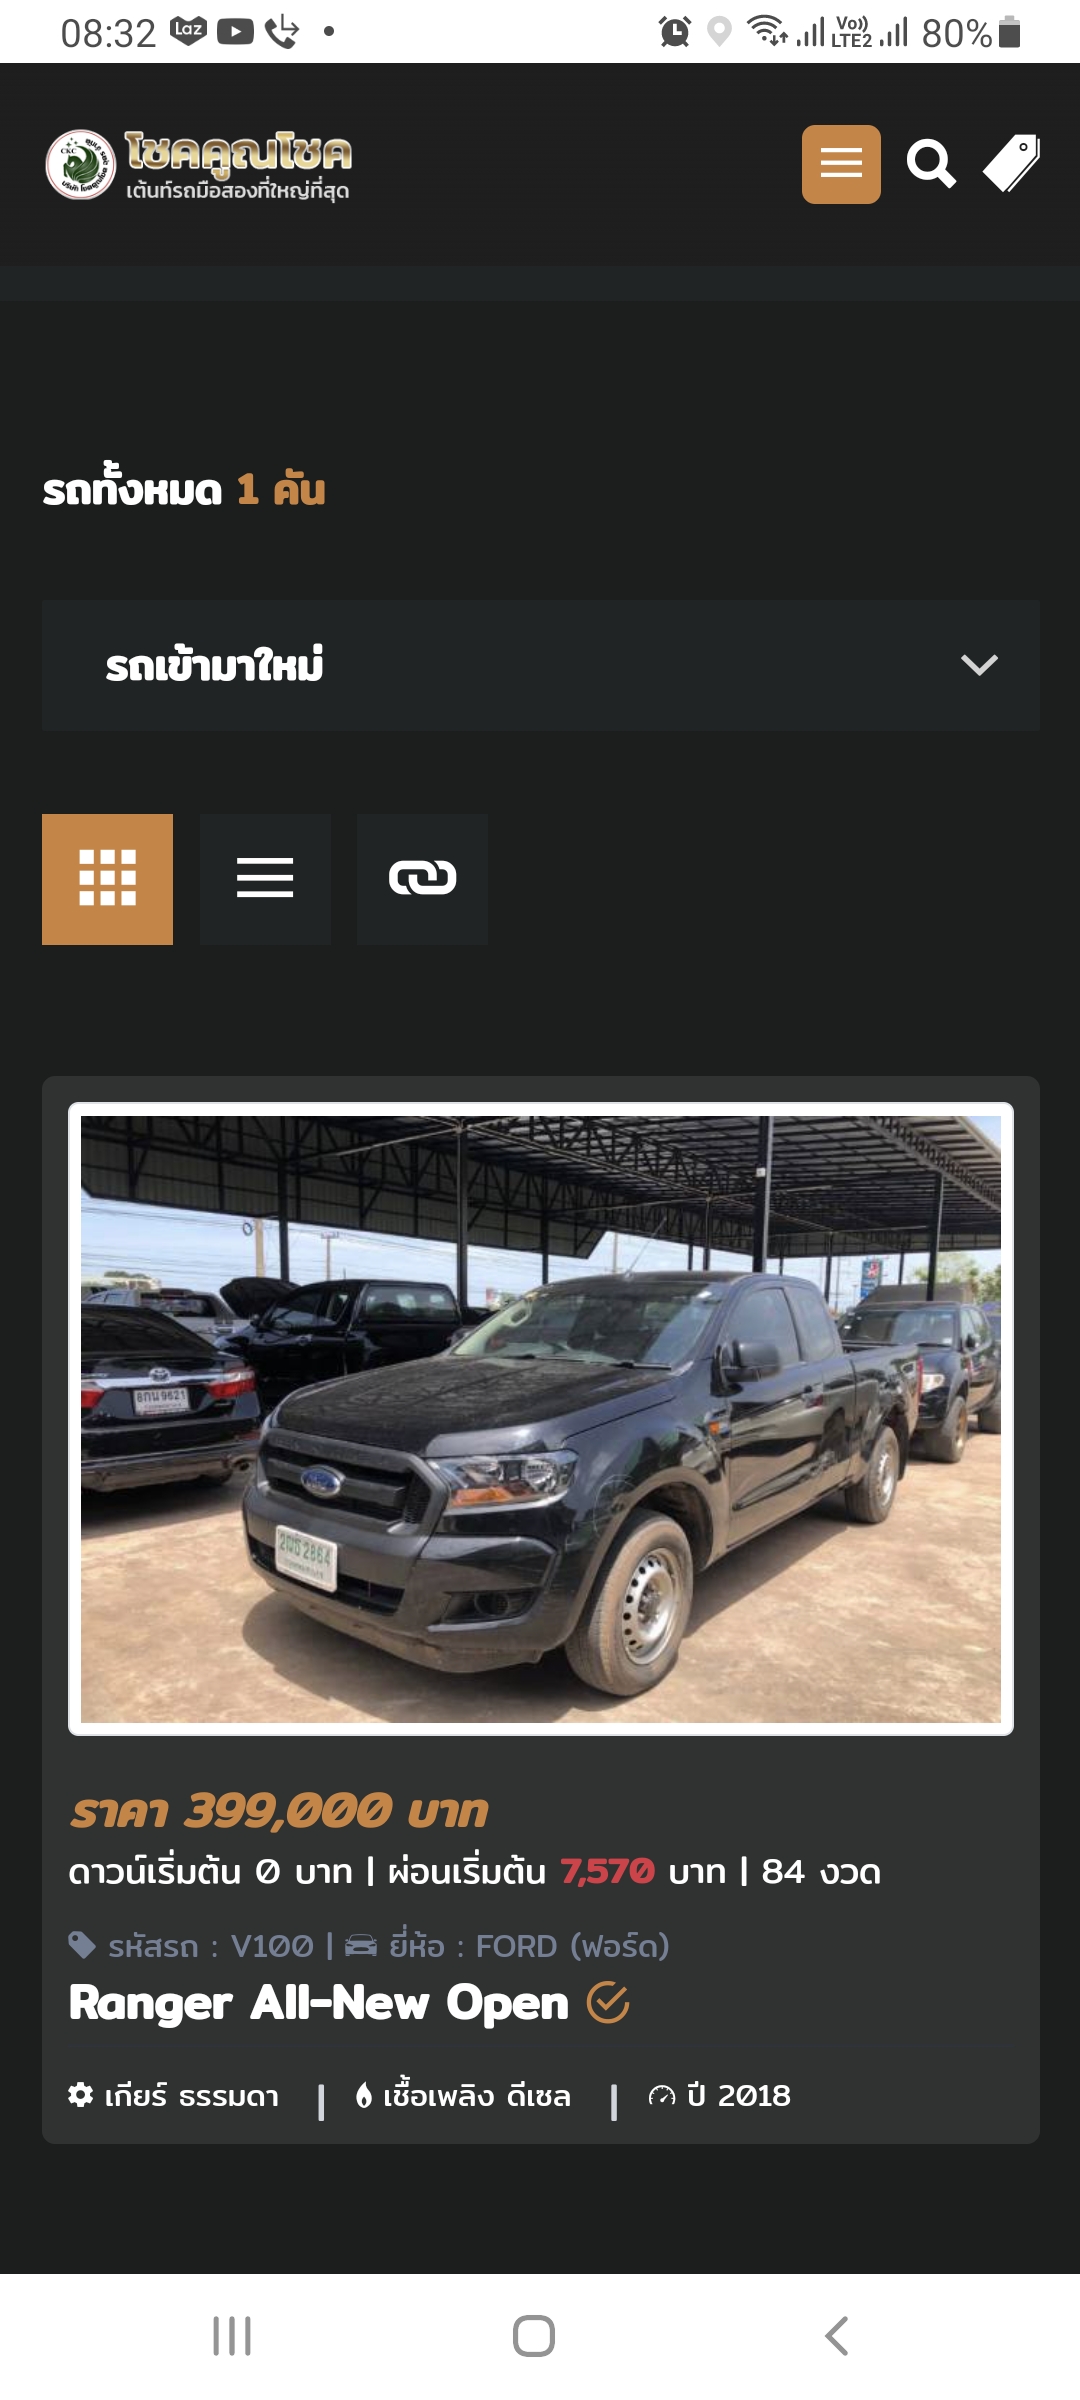Go back with Android back arrow
1080x2400 pixels.
837,2336
